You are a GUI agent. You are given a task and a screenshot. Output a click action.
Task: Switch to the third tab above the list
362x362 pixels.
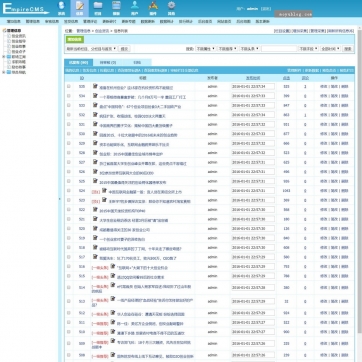(137, 62)
